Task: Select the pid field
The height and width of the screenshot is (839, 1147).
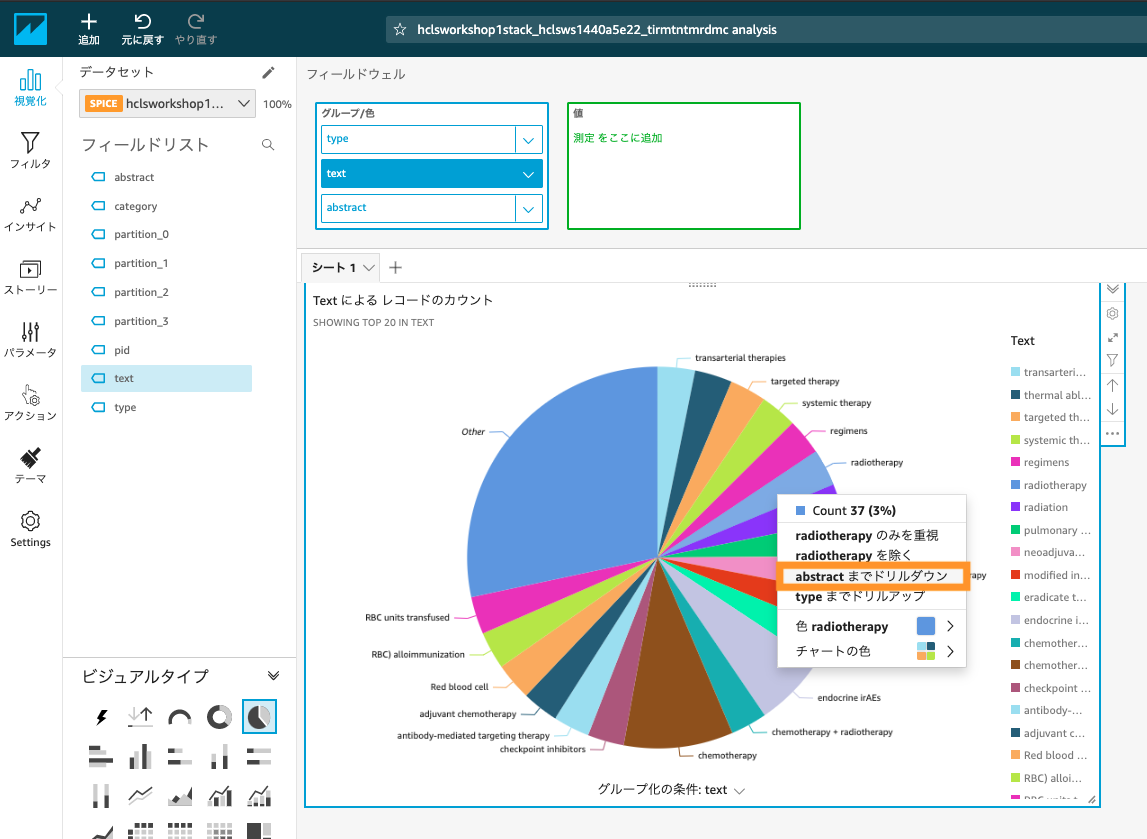Action: pyautogui.click(x=166, y=350)
